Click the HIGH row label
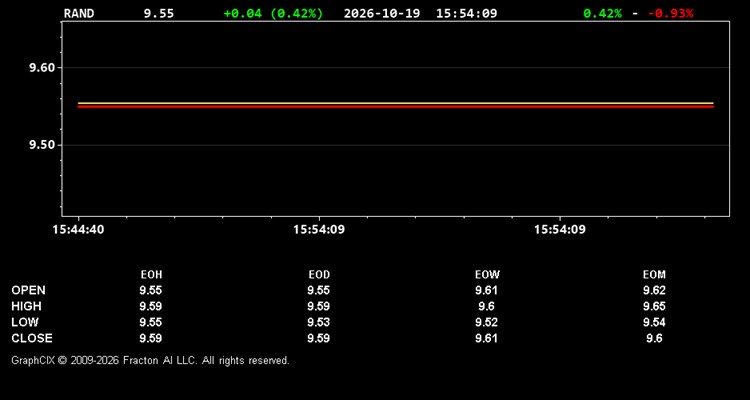750x400 pixels. pyautogui.click(x=26, y=306)
